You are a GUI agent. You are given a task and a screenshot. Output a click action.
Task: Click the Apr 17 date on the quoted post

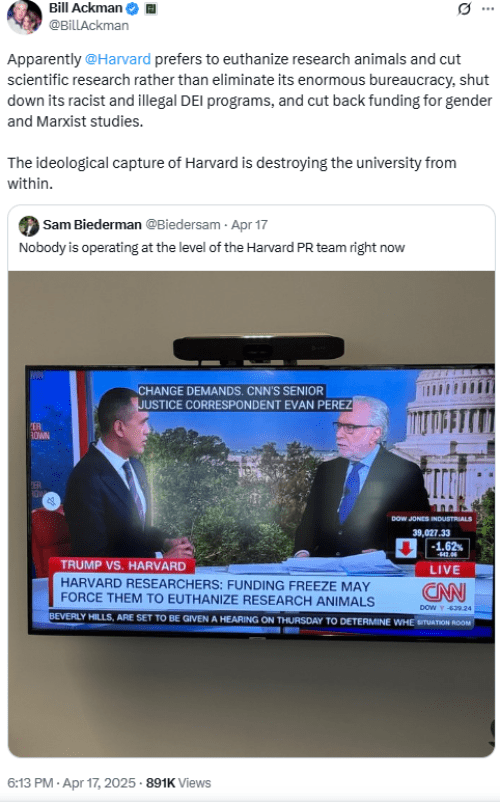click(249, 225)
